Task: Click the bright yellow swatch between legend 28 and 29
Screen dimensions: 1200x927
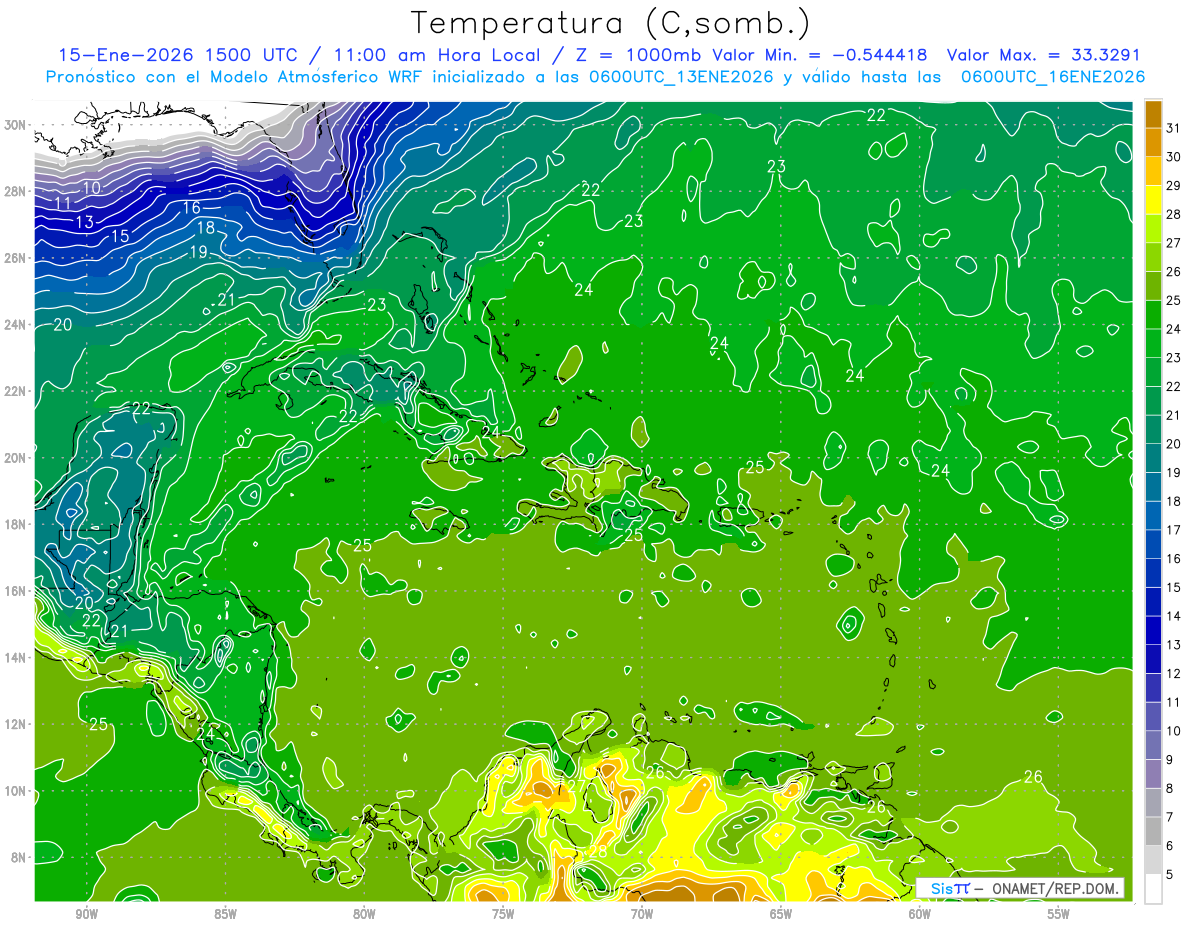Action: tap(1153, 199)
